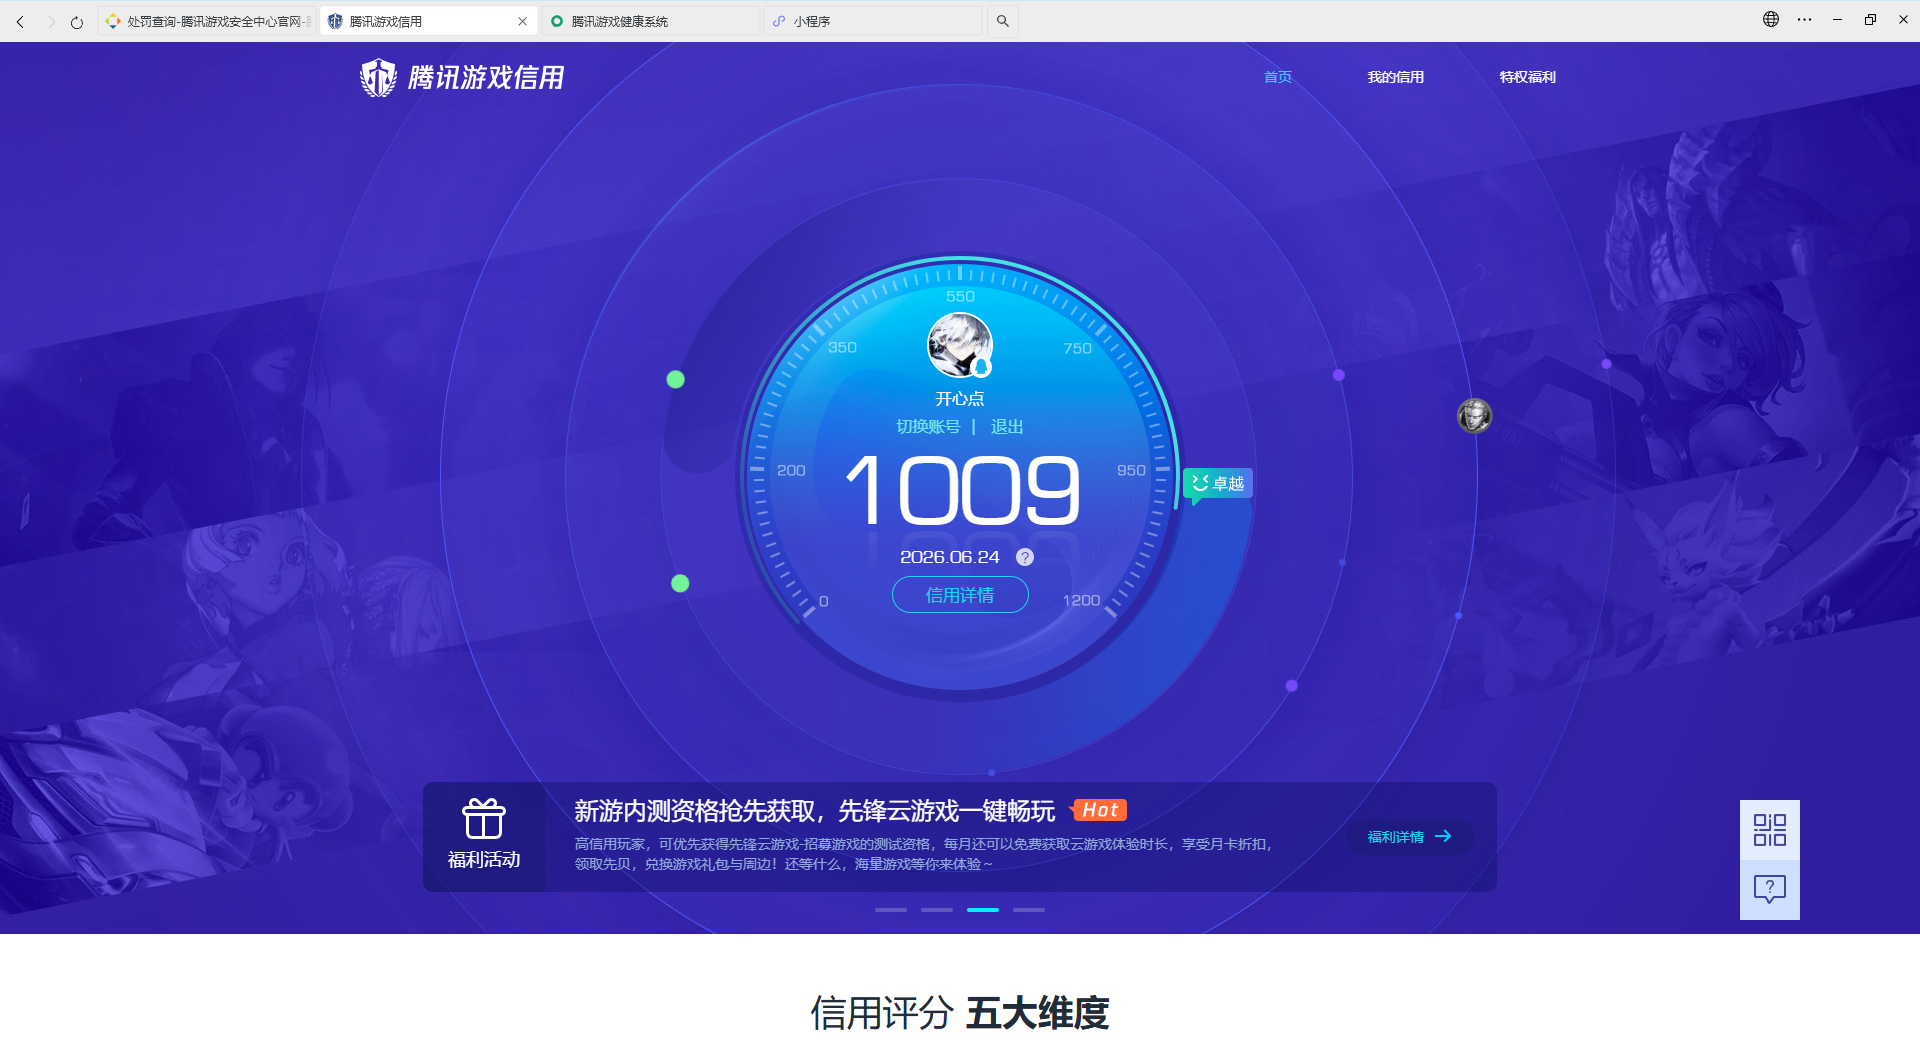The image size is (1920, 1040).
Task: Select the second carousel indicator
Action: pyautogui.click(x=937, y=910)
